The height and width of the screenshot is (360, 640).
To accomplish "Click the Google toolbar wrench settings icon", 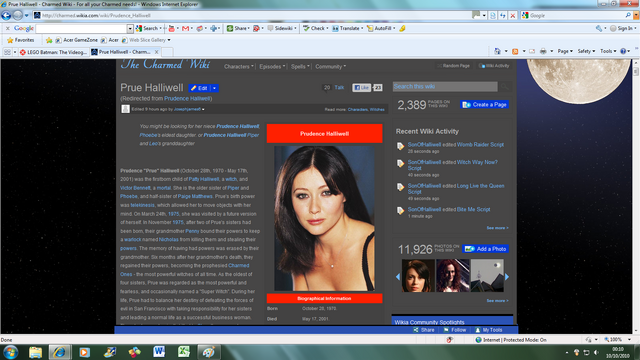I will tap(598, 28).
